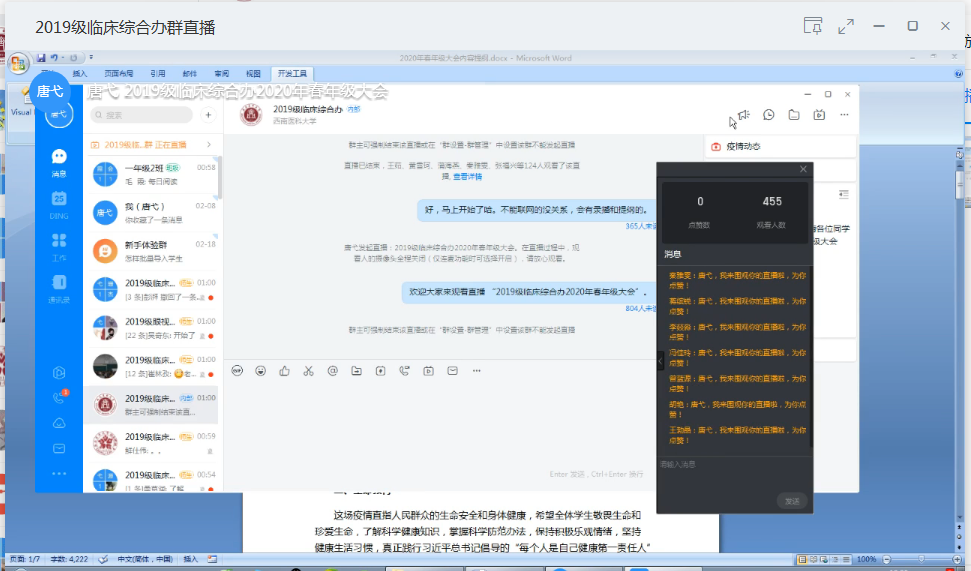Viewport: 971px width, 571px height.
Task: Pin the live stream window on top
Action: click(812, 26)
